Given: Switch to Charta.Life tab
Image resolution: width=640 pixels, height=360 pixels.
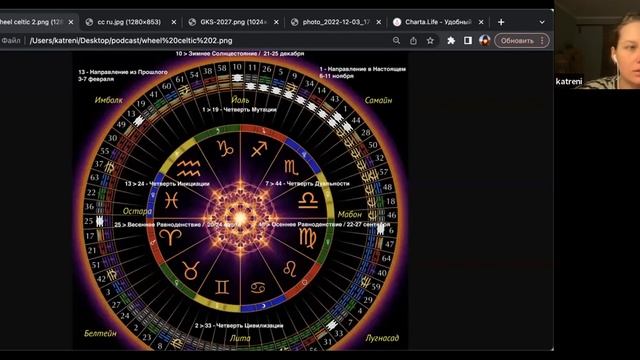Looking at the screenshot, I should tap(438, 22).
